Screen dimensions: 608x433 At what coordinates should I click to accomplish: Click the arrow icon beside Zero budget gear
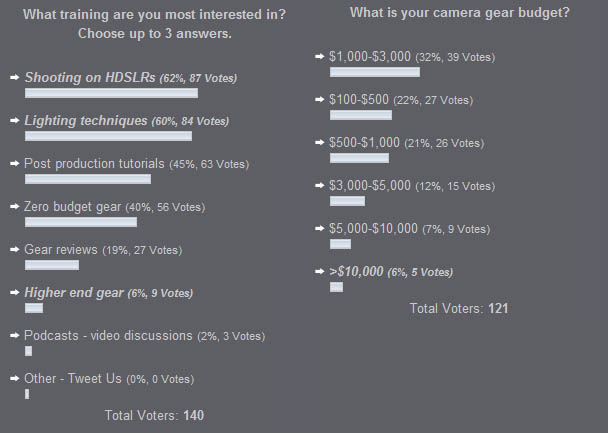point(15,207)
